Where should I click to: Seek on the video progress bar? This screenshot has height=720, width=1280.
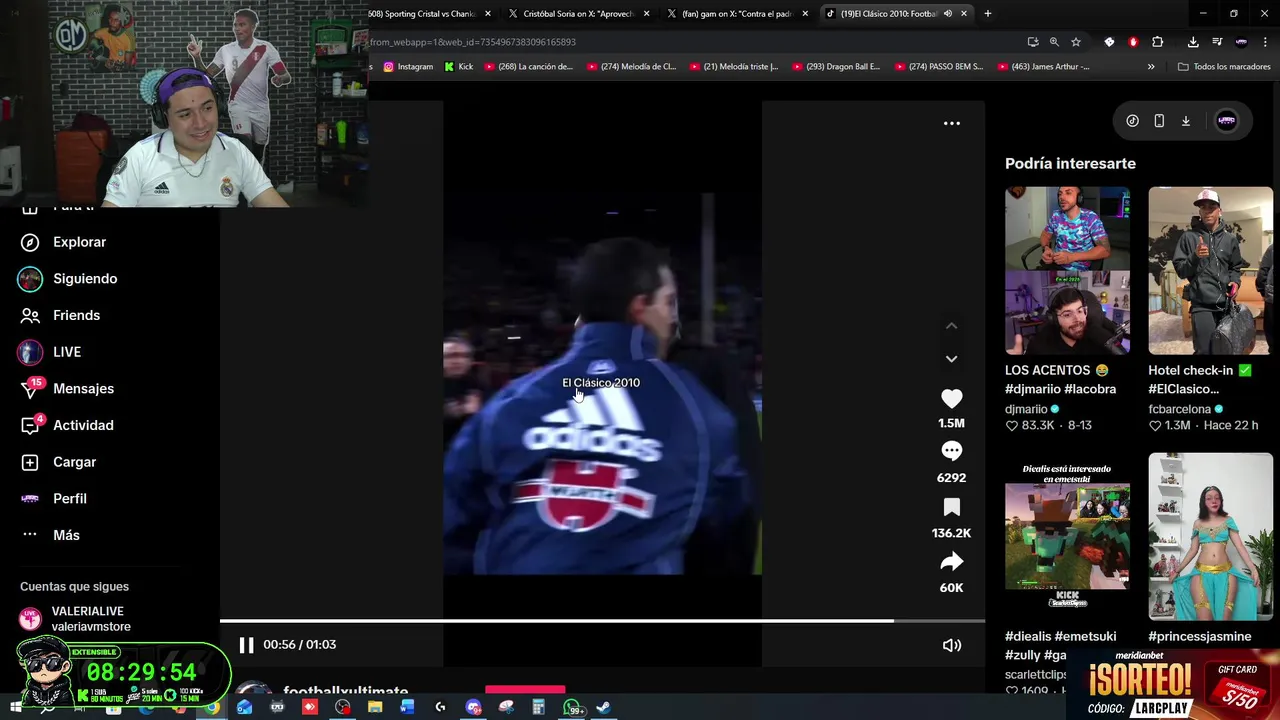pyautogui.click(x=602, y=621)
